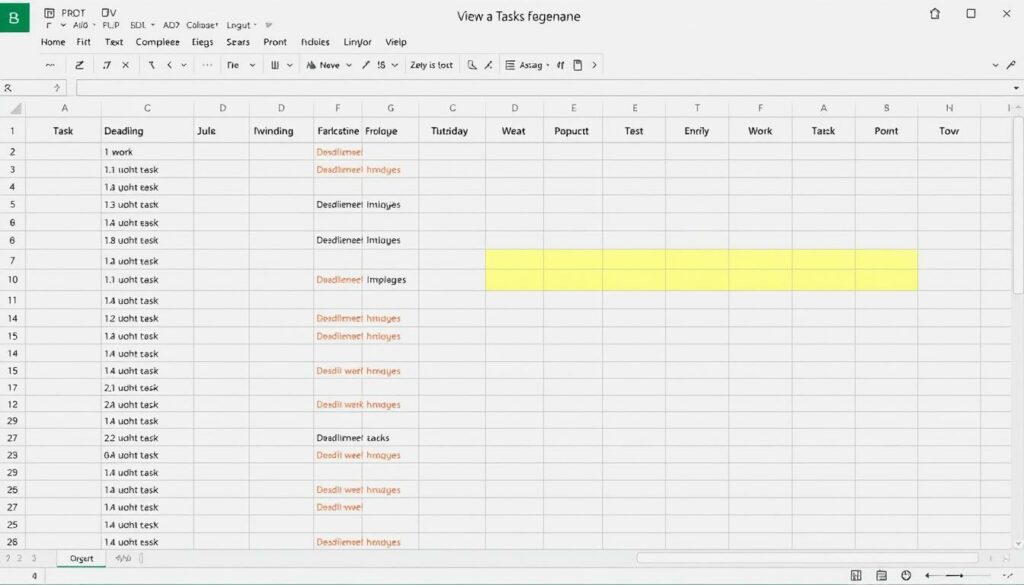Click the horizontal scrollbar track

pos(807,558)
